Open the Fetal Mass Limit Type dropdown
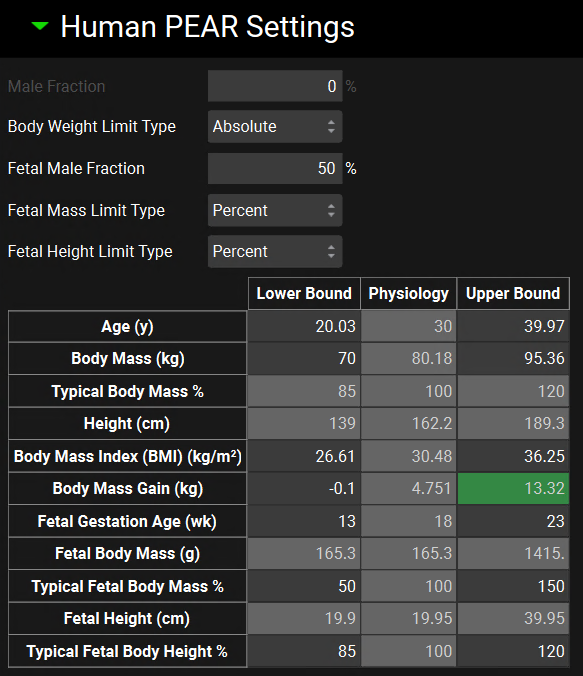The image size is (583, 676). click(275, 210)
